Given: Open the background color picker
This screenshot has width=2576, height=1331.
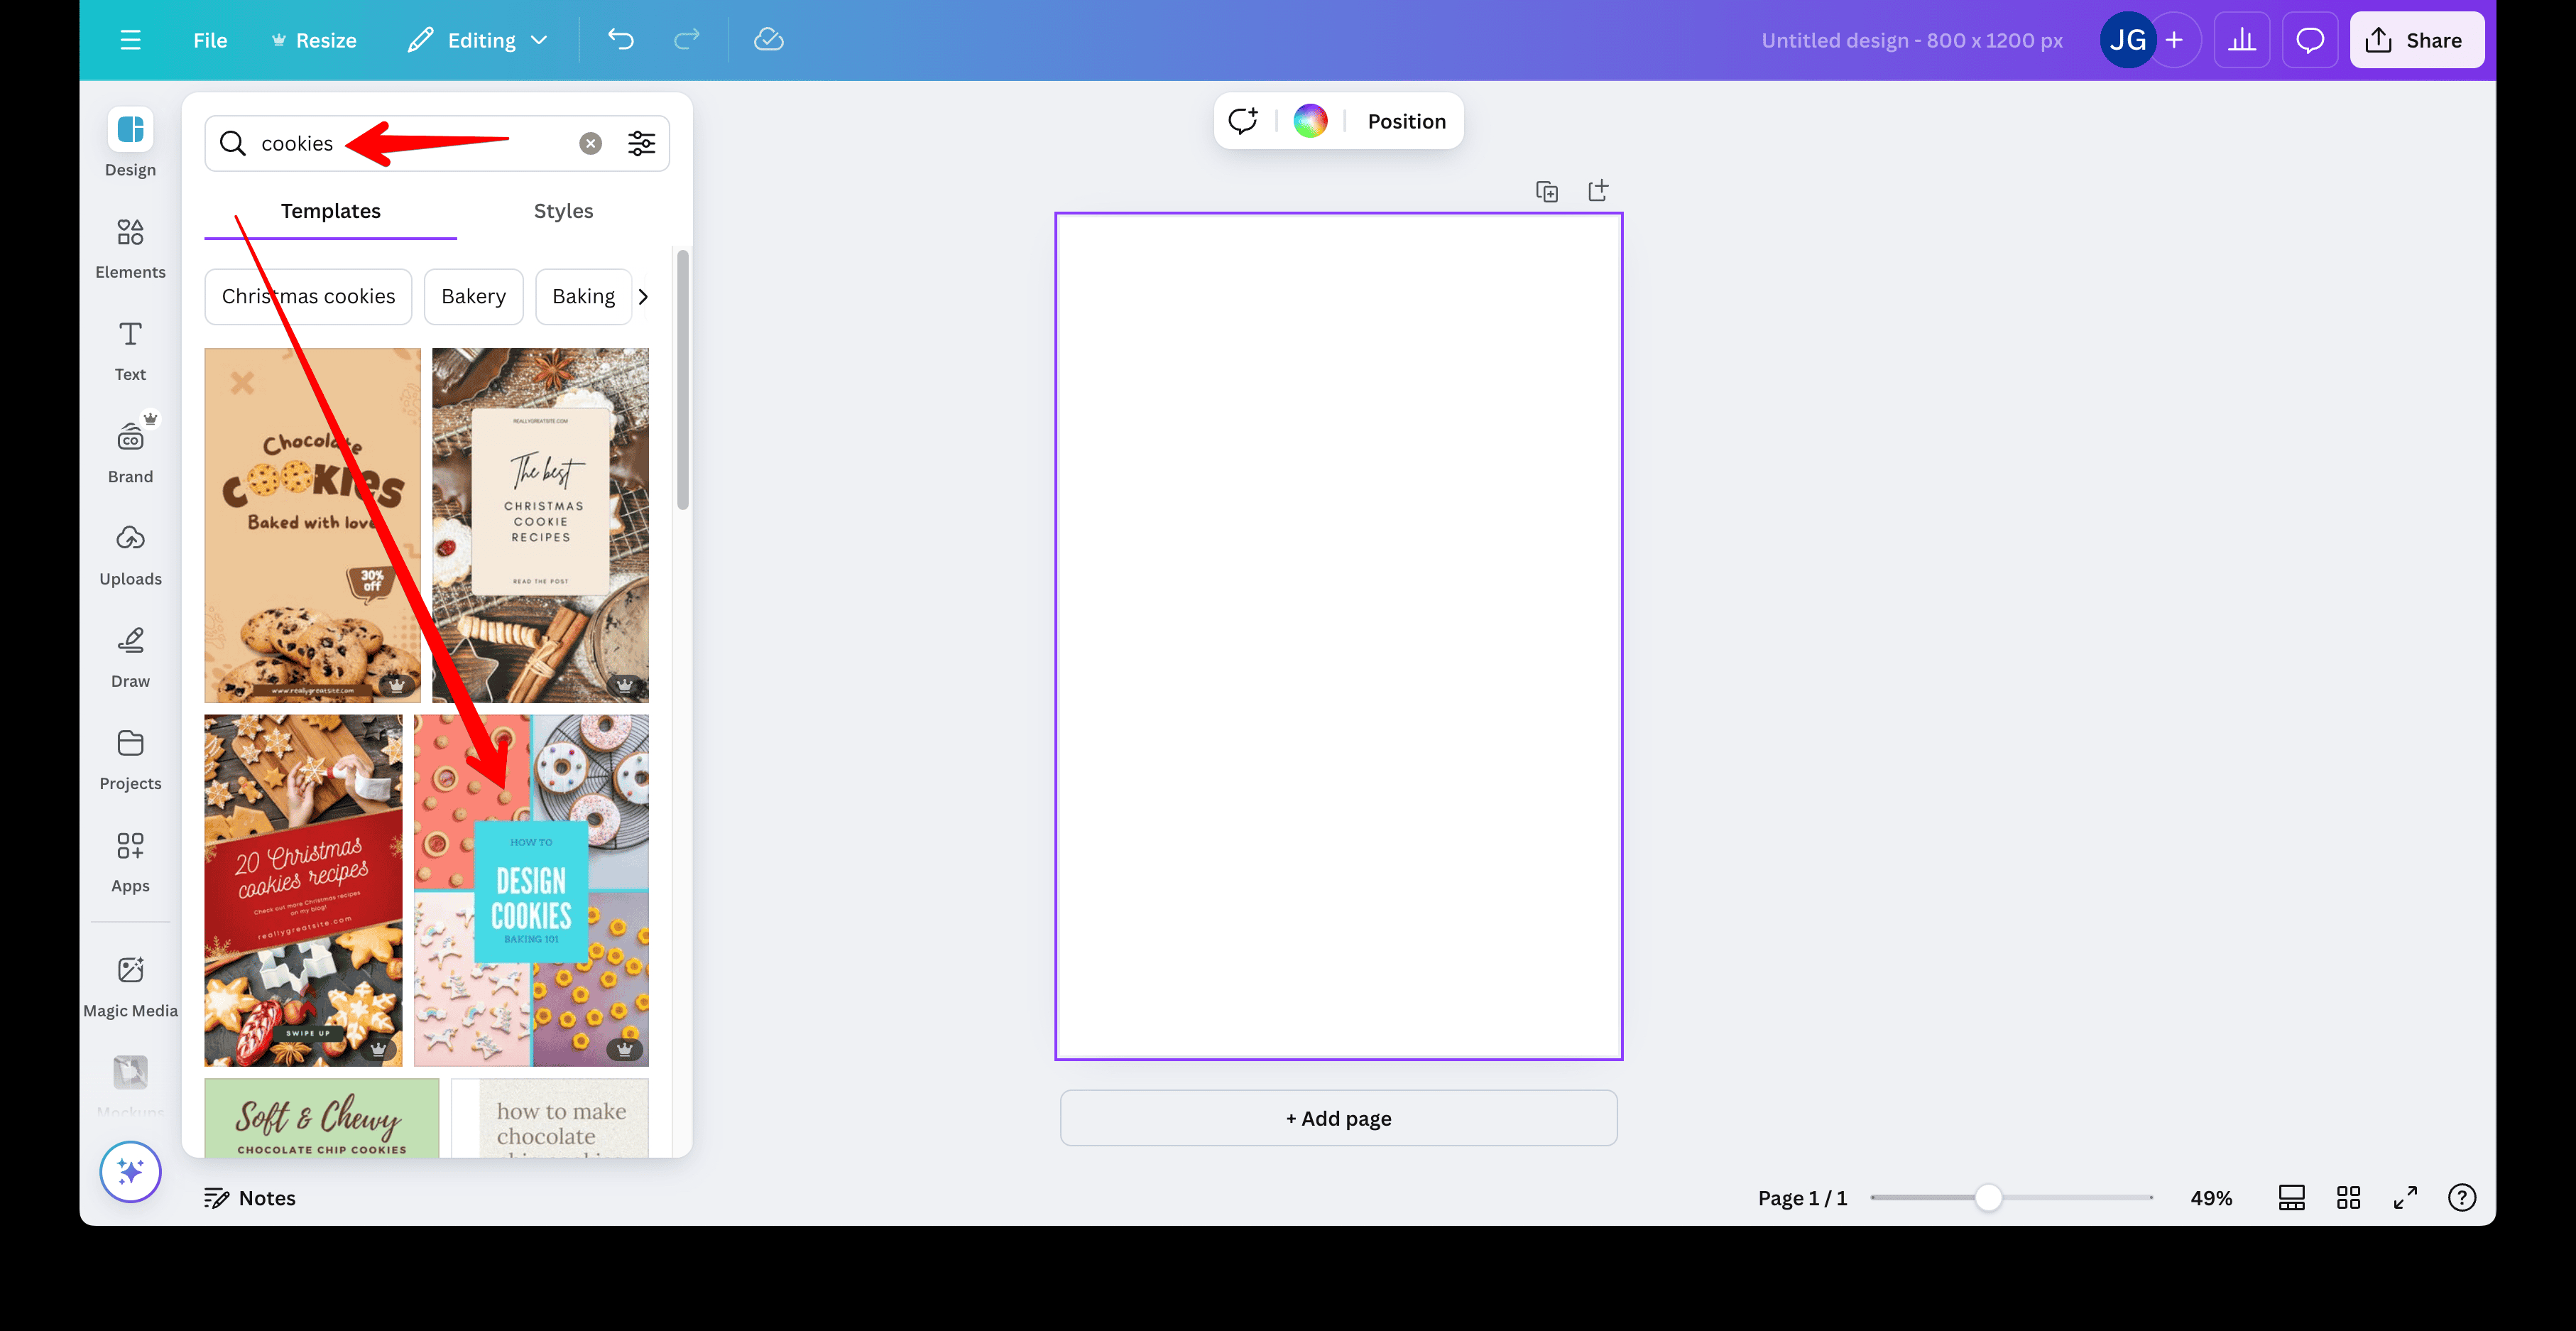Looking at the screenshot, I should (x=1310, y=121).
